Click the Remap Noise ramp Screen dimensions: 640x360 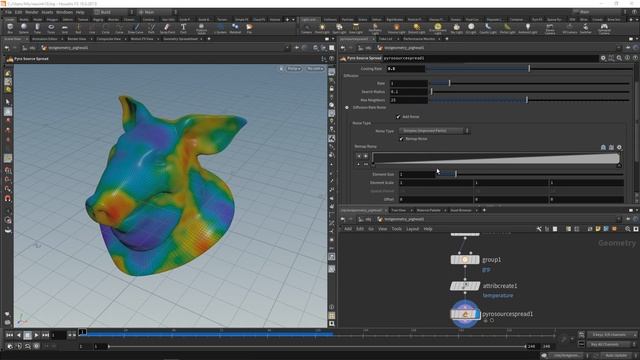(496, 159)
